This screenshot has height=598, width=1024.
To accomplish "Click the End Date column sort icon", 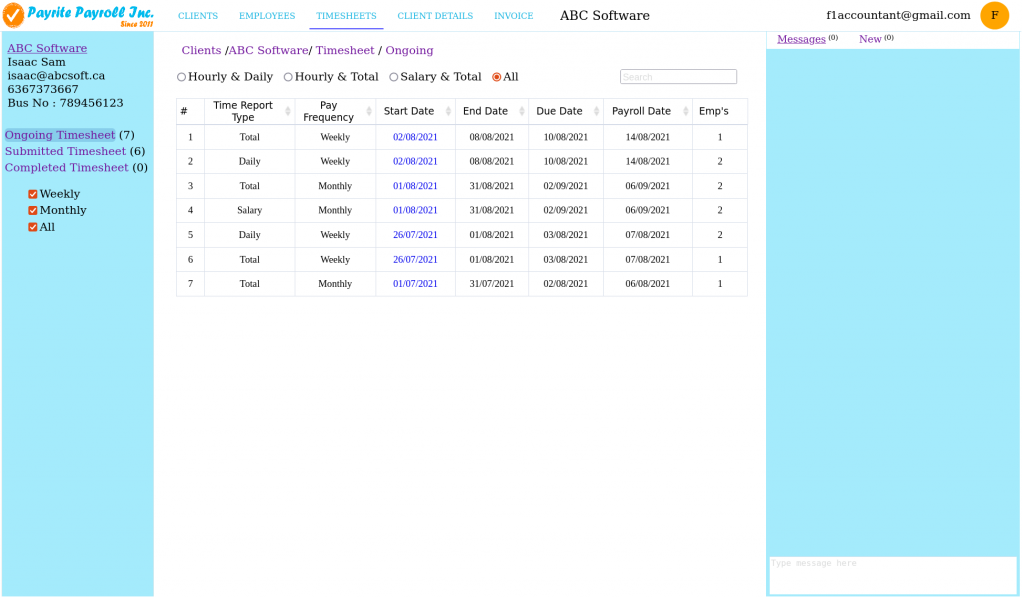I will [523, 110].
